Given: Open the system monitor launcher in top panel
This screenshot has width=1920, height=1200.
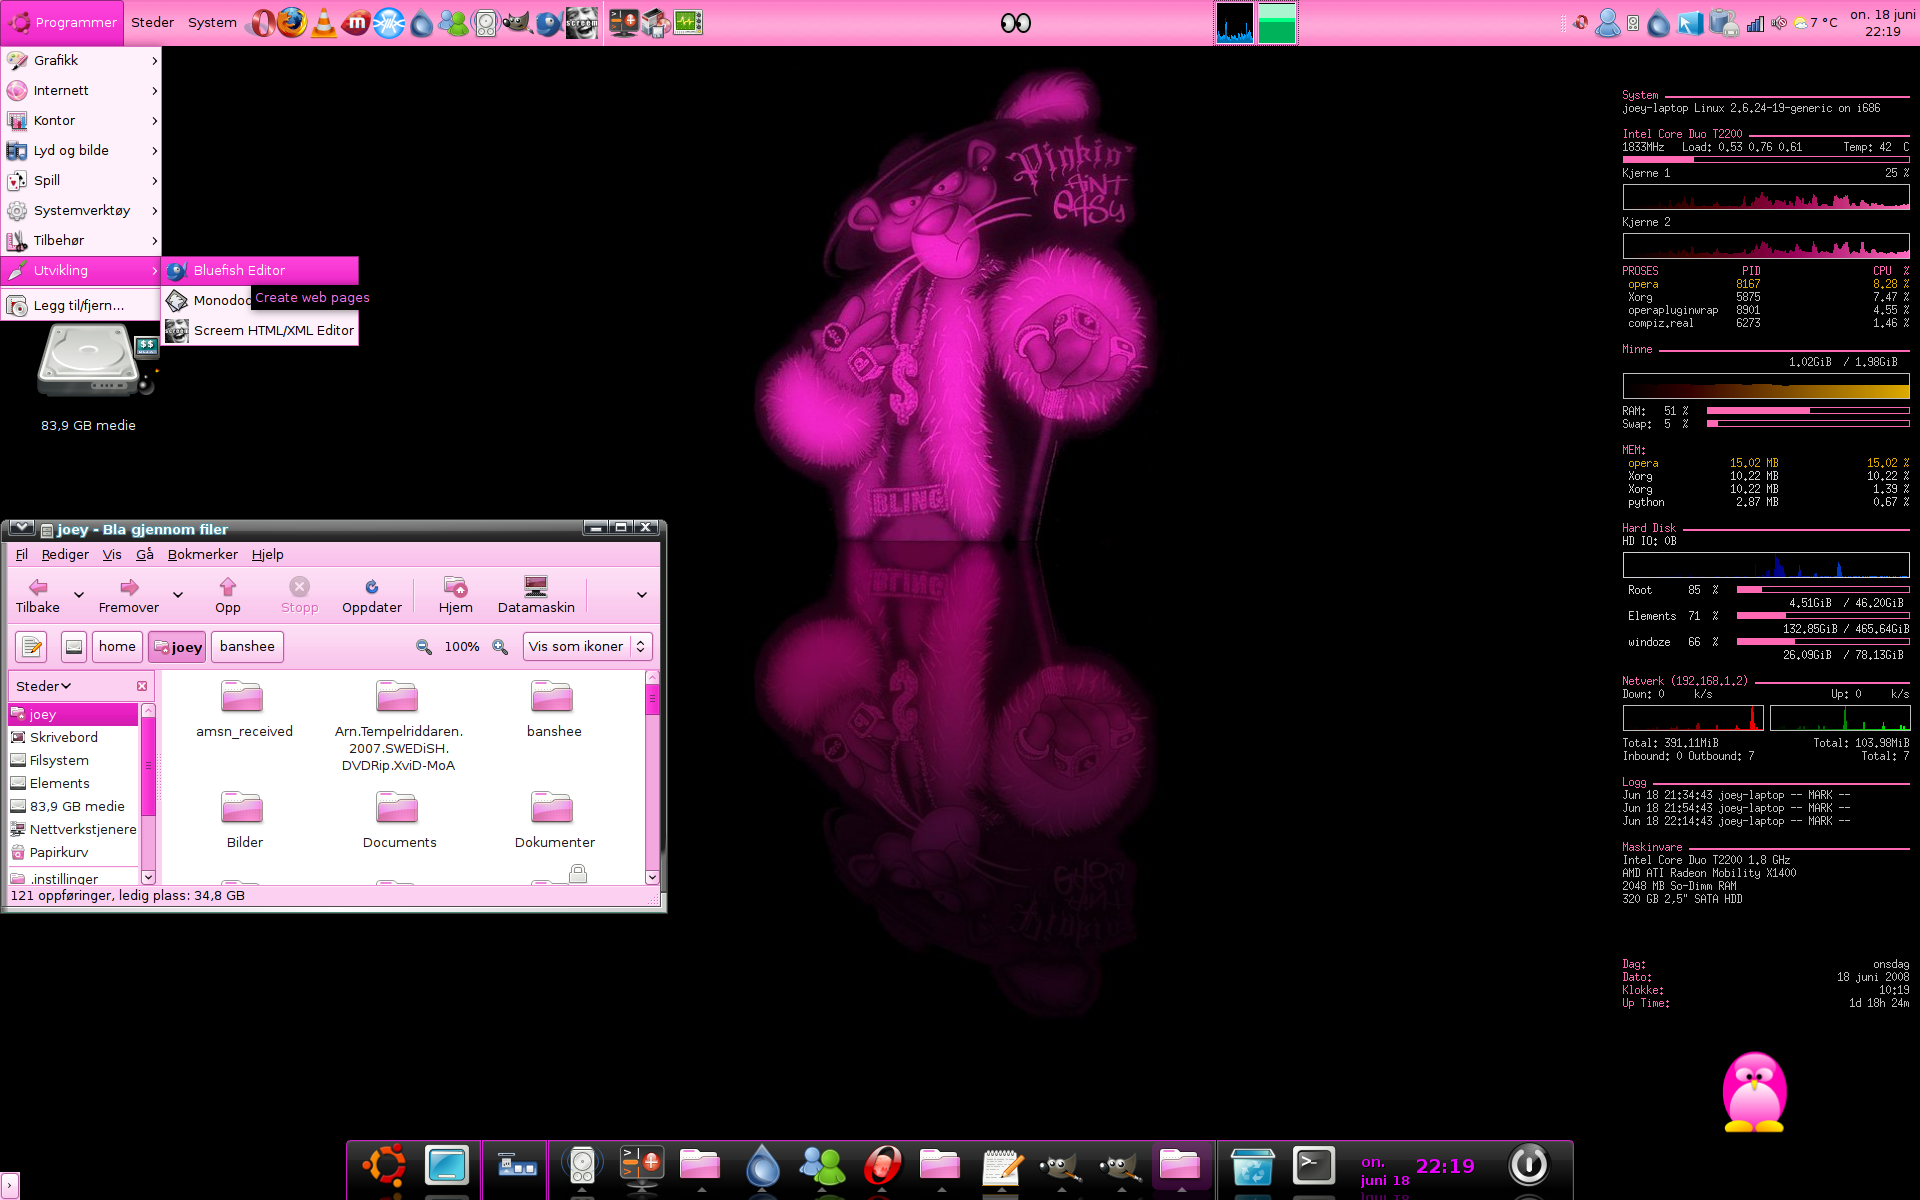Looking at the screenshot, I should click(688, 22).
